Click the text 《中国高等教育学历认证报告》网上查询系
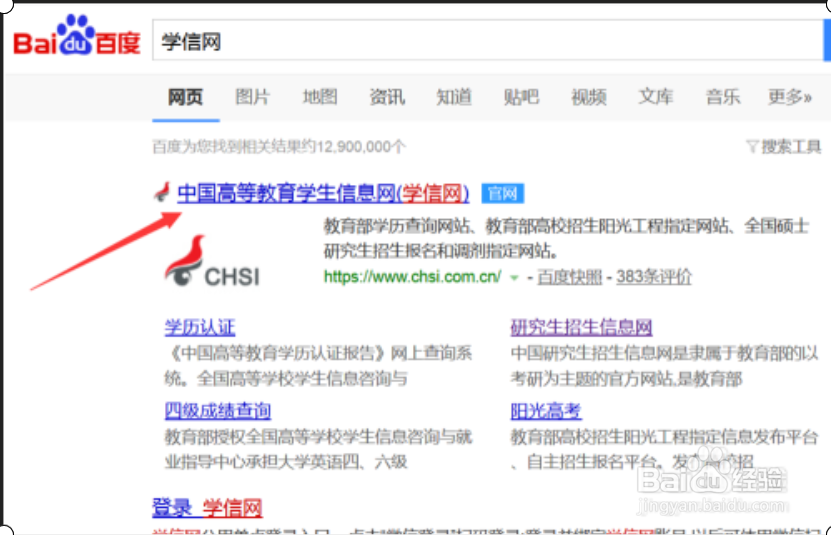 coord(318,353)
